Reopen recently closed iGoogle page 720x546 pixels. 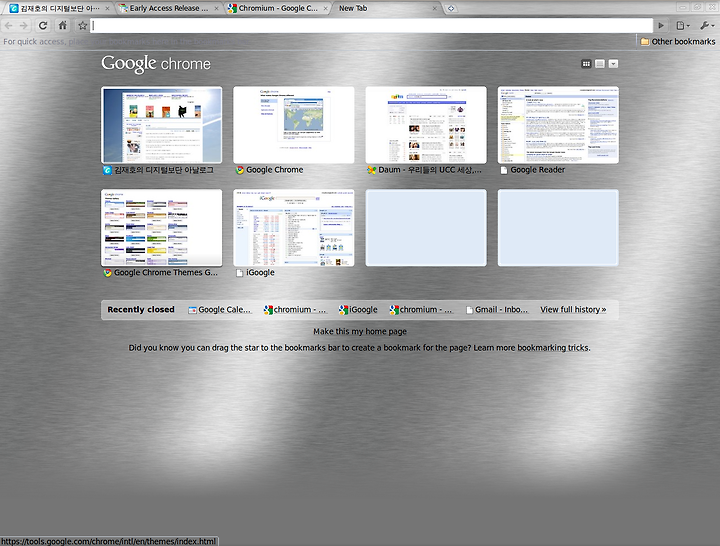(358, 310)
